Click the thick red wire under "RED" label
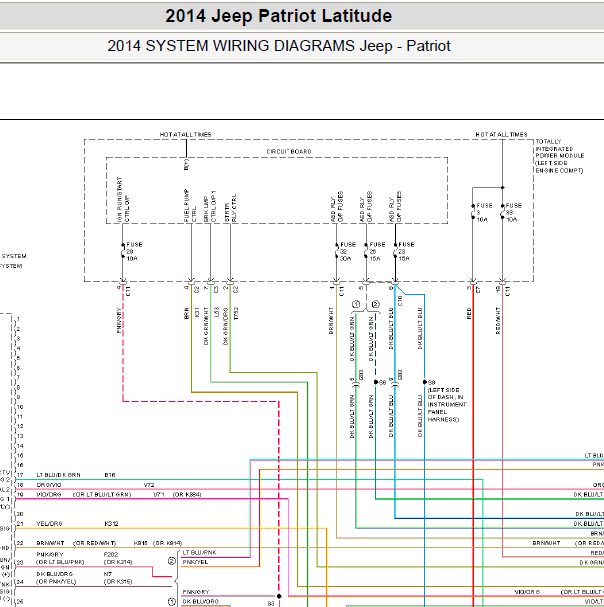Viewport: 604px width, 607px height. 473,445
